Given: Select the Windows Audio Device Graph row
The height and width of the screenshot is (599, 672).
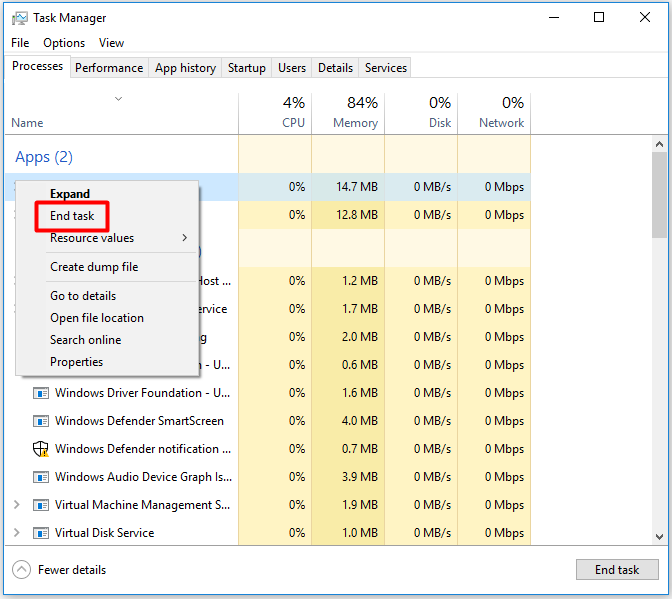Looking at the screenshot, I should (x=268, y=477).
